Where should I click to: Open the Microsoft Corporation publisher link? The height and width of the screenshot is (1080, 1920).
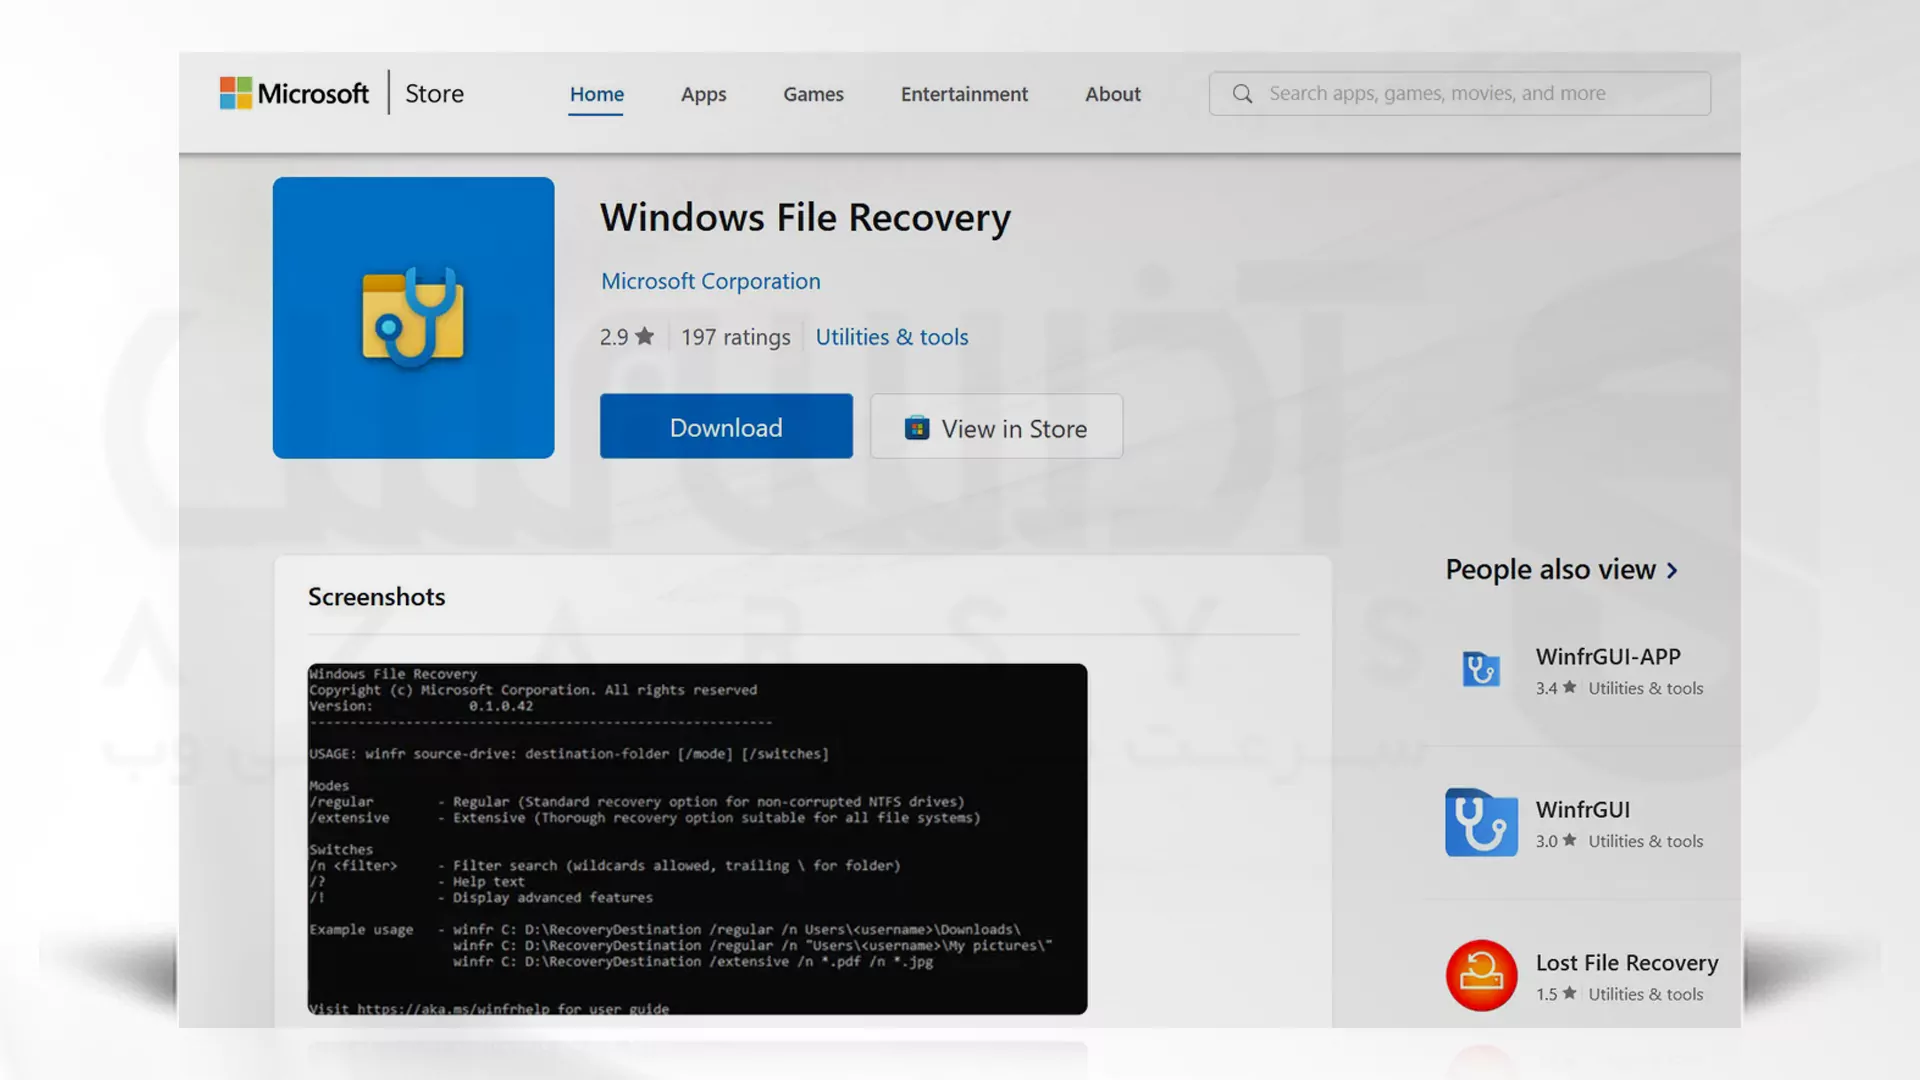pyautogui.click(x=710, y=281)
